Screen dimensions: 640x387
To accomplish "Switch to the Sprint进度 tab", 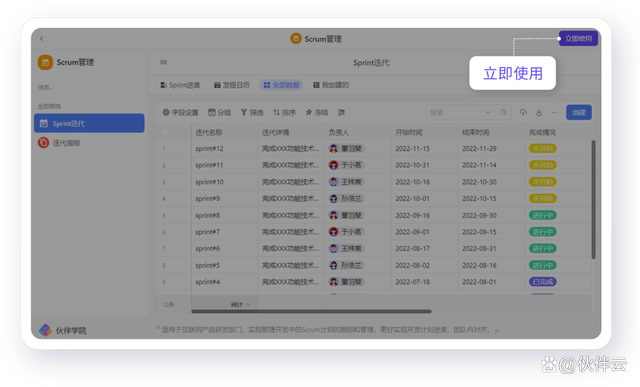I will pos(180,85).
